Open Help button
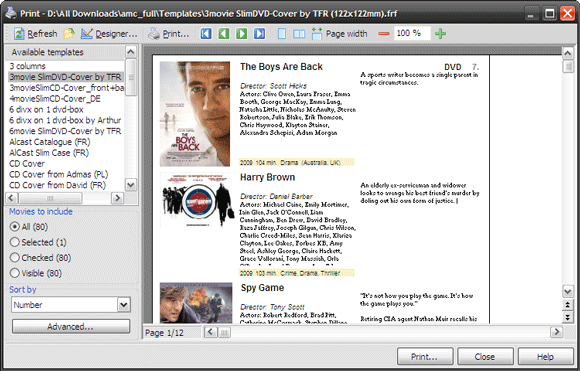This screenshot has width=580, height=371. point(545,357)
